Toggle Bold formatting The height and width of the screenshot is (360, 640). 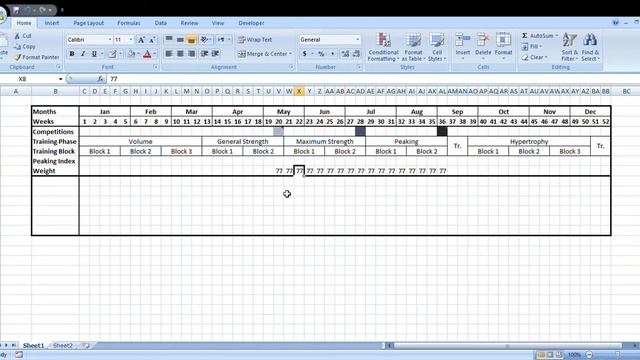point(72,53)
